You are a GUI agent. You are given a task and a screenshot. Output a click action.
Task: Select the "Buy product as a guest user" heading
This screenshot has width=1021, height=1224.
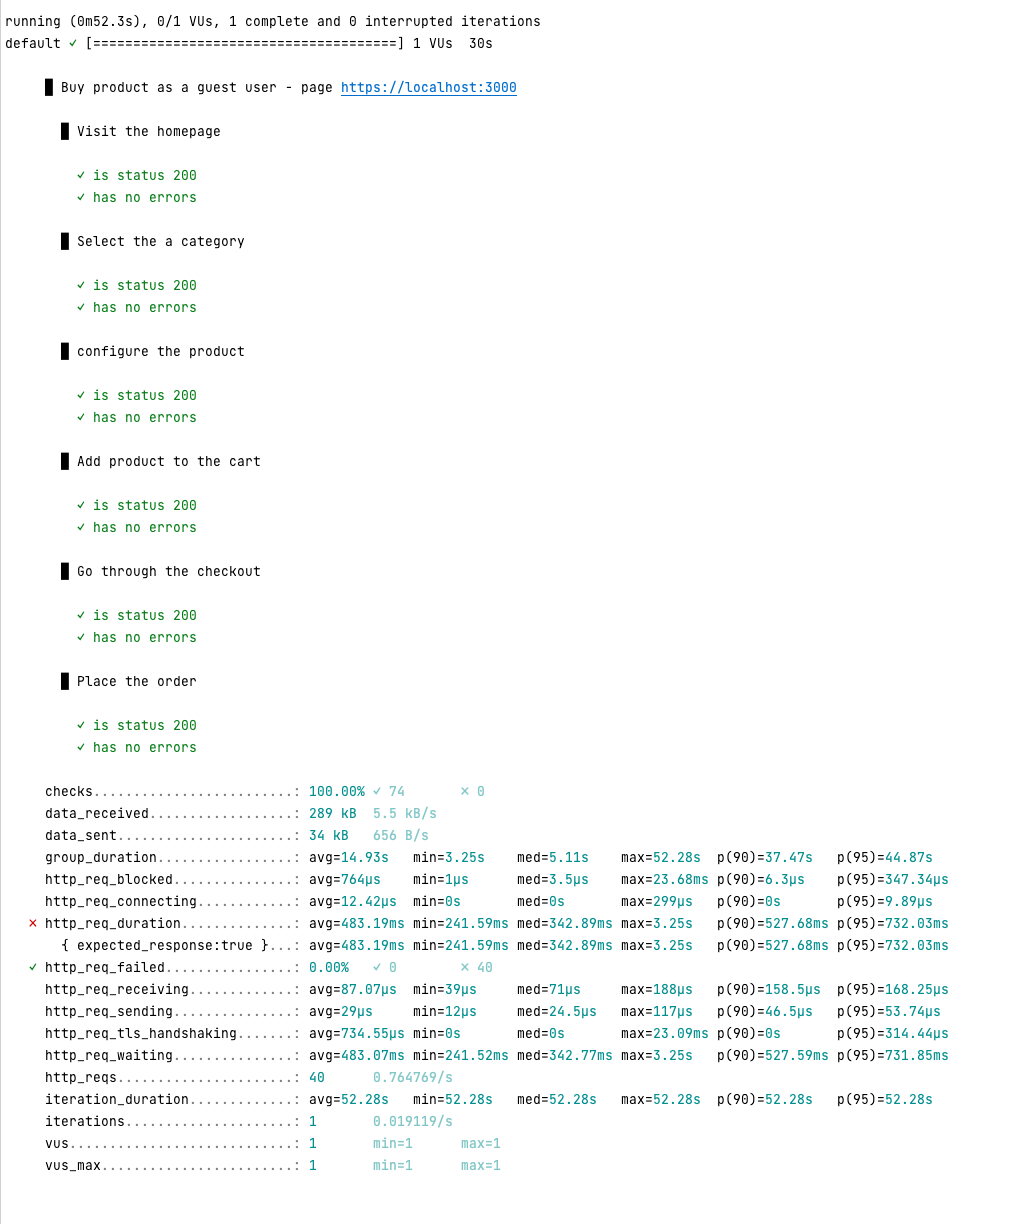tap(168, 87)
